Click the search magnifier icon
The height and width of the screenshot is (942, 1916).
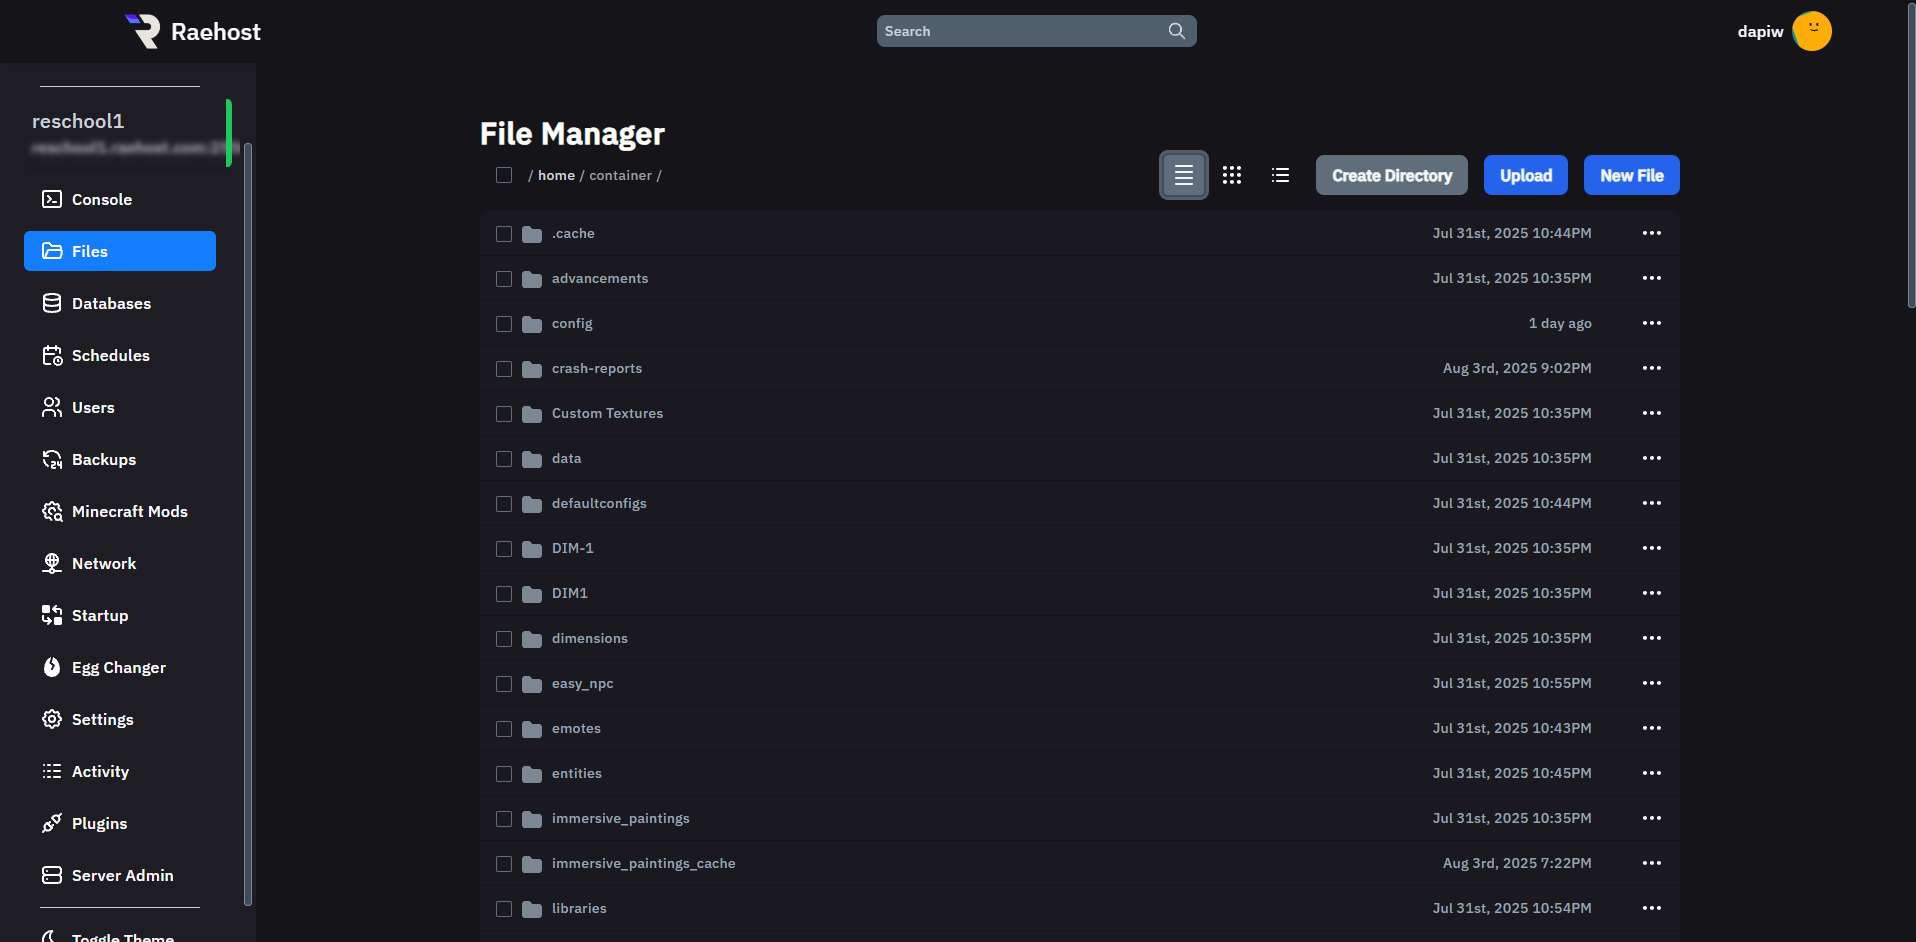[x=1176, y=31]
